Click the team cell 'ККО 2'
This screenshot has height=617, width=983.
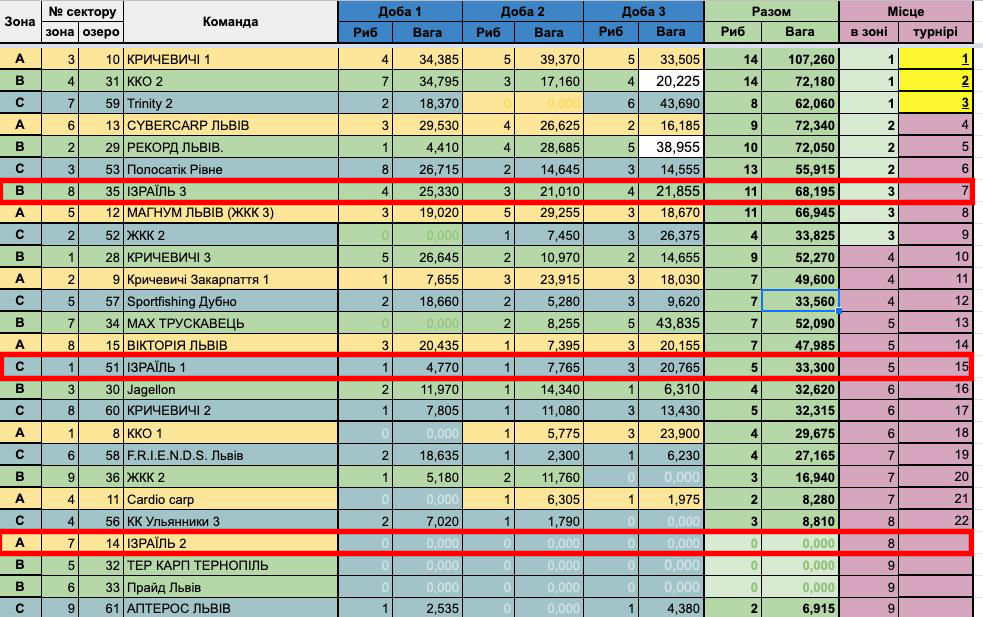(231, 81)
